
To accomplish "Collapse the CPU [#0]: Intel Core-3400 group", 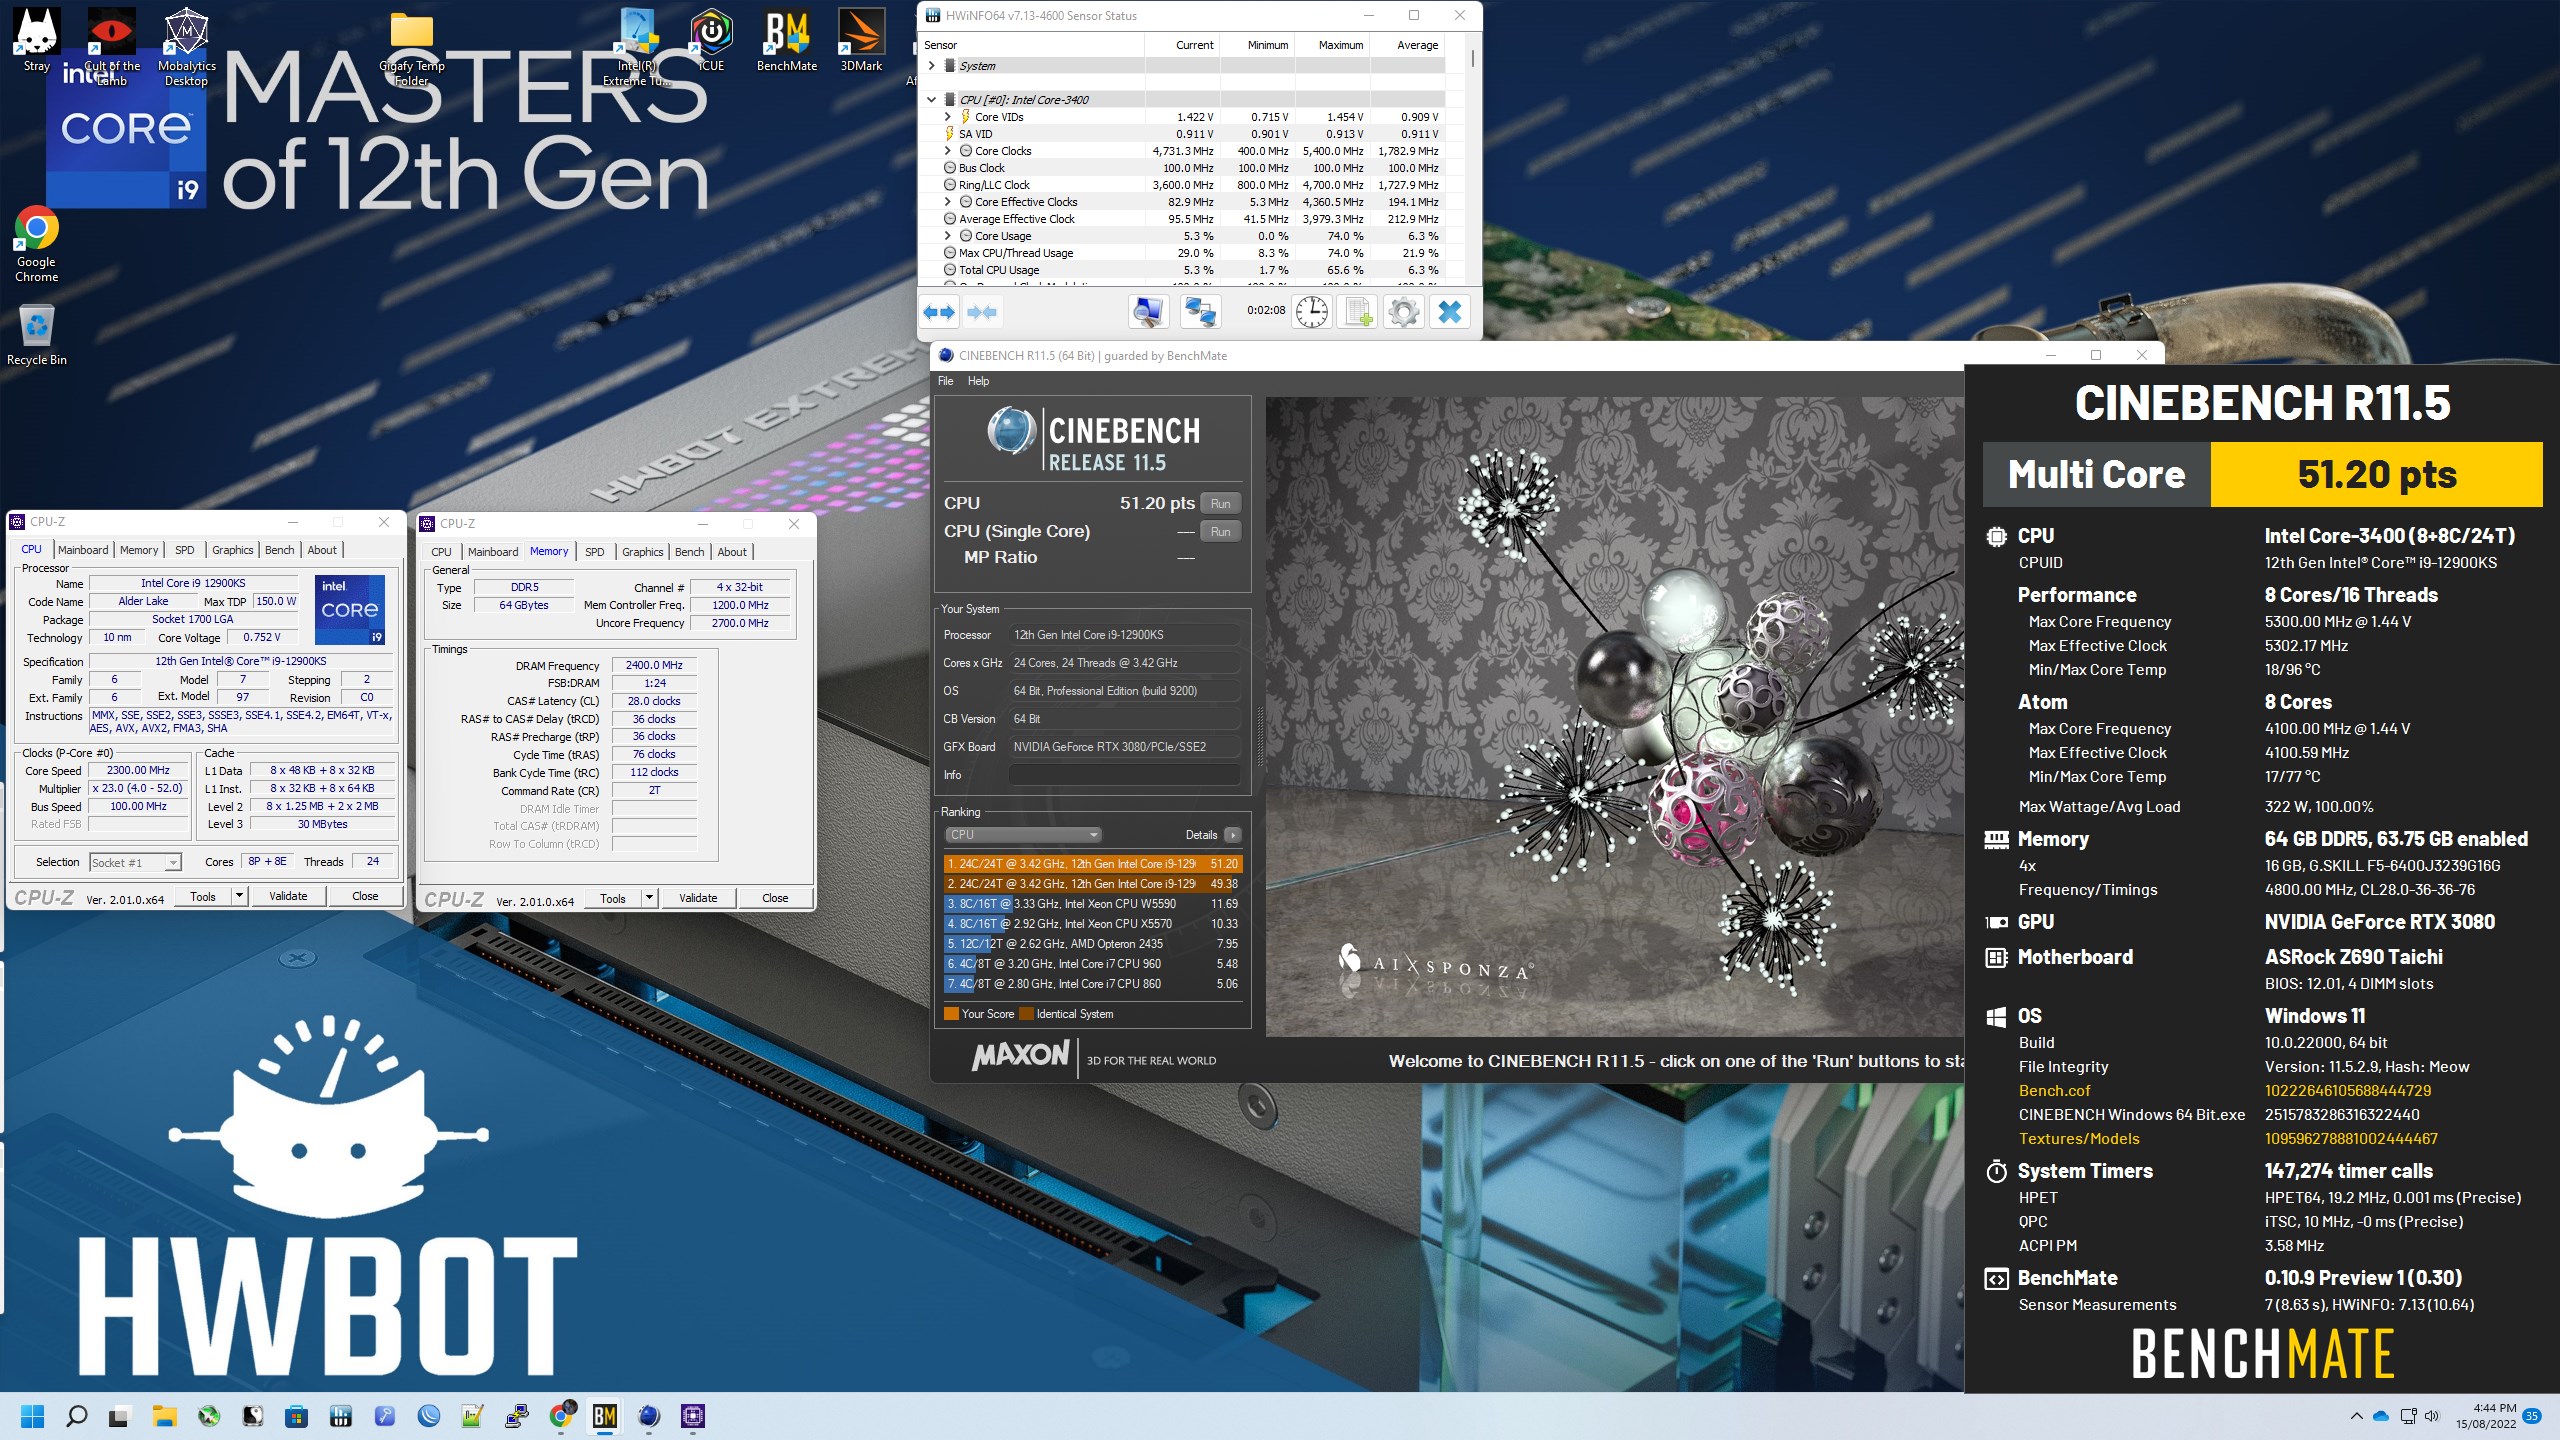I will pos(932,100).
